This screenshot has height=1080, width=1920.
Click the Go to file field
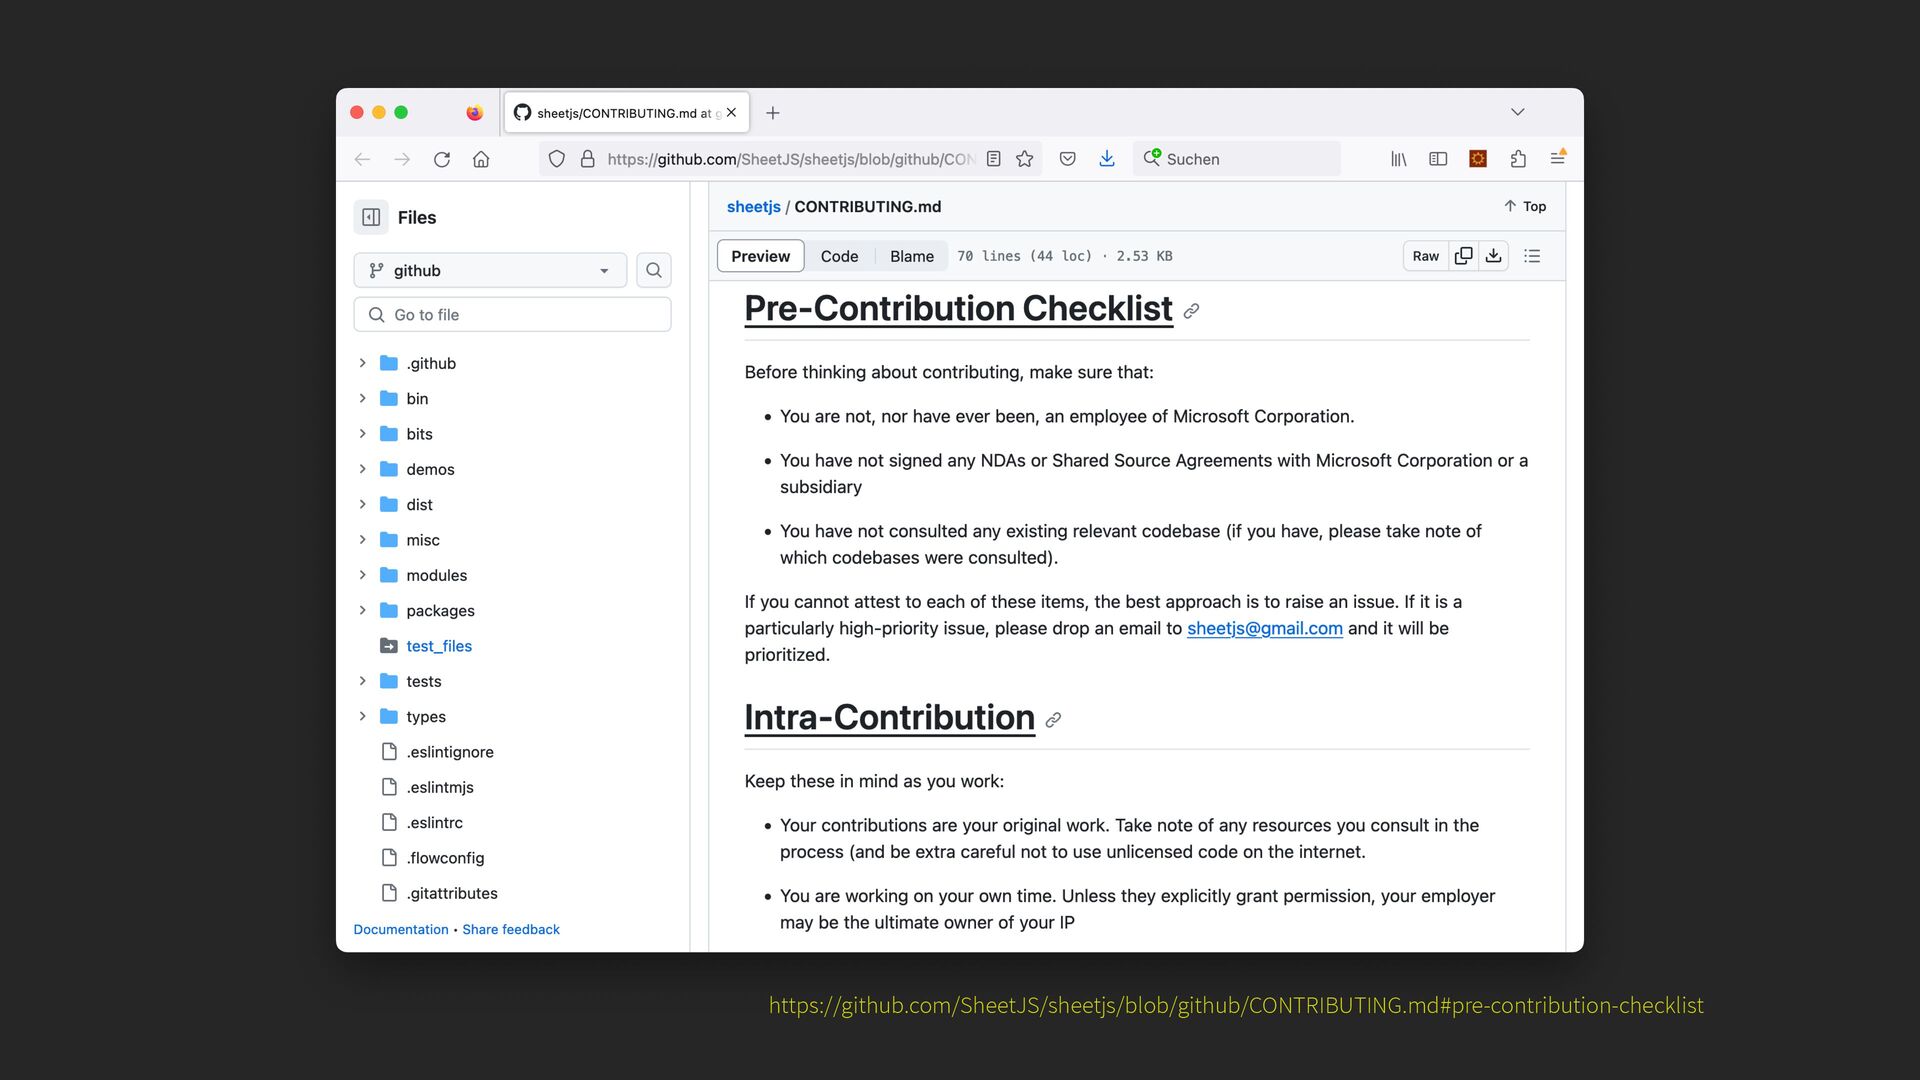512,315
